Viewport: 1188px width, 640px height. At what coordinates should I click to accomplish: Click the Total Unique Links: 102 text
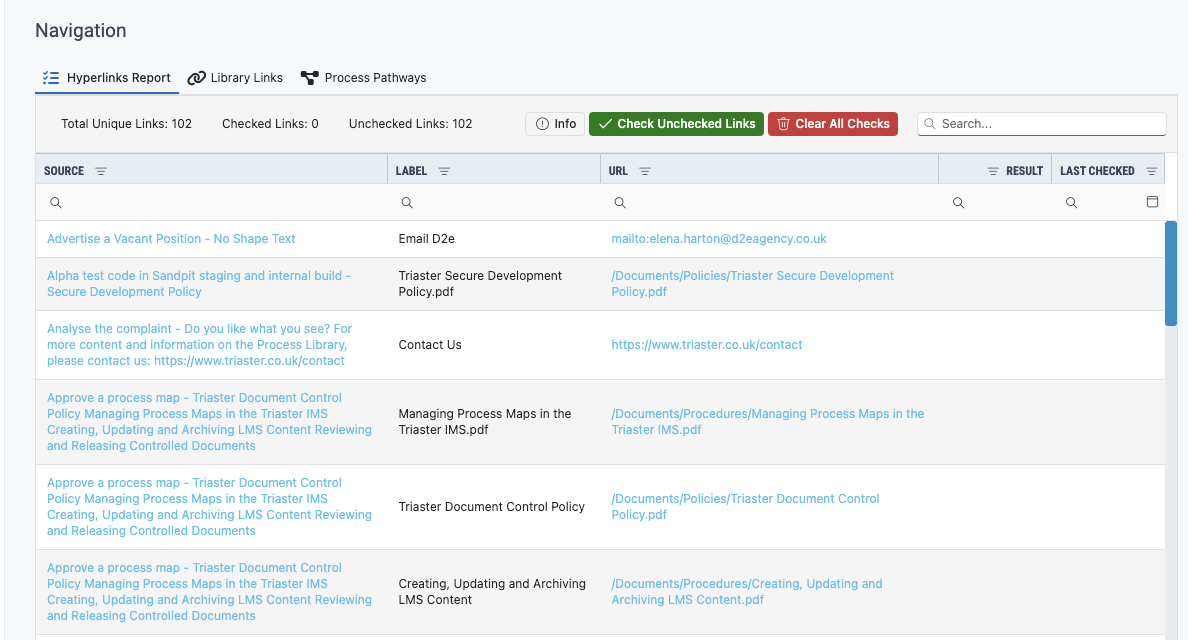[x=127, y=124]
